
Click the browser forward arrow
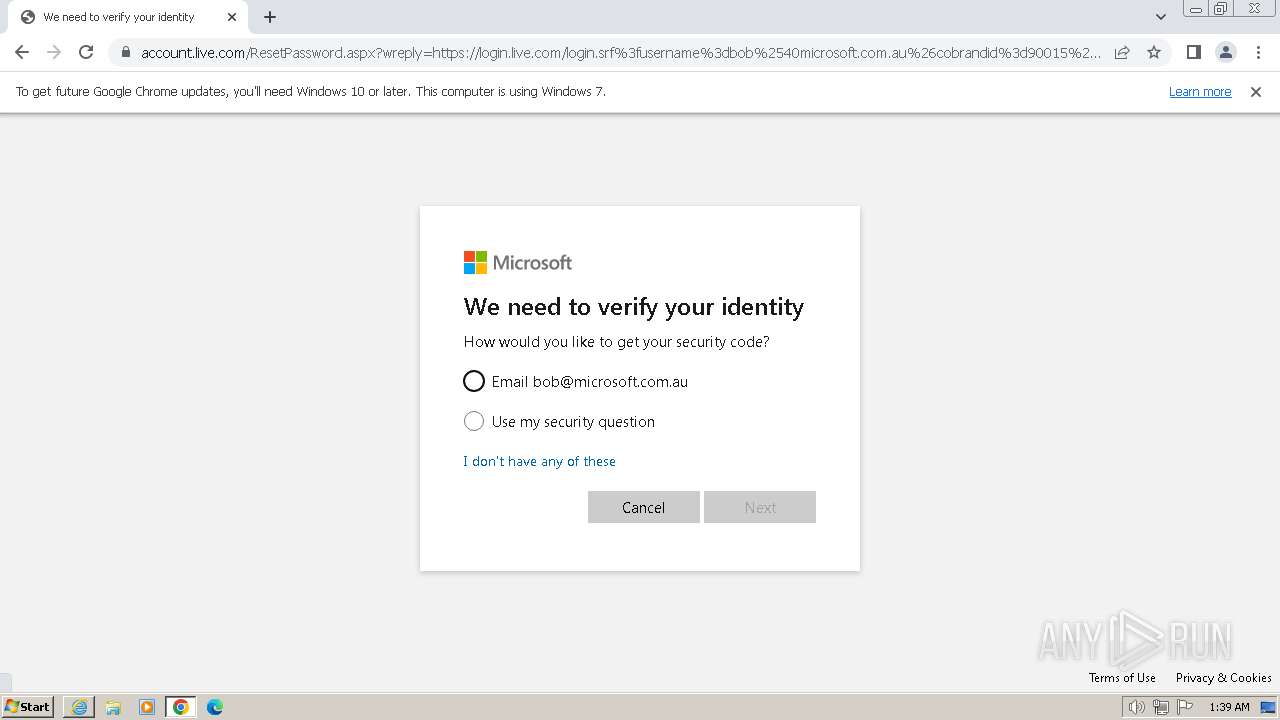click(x=54, y=52)
